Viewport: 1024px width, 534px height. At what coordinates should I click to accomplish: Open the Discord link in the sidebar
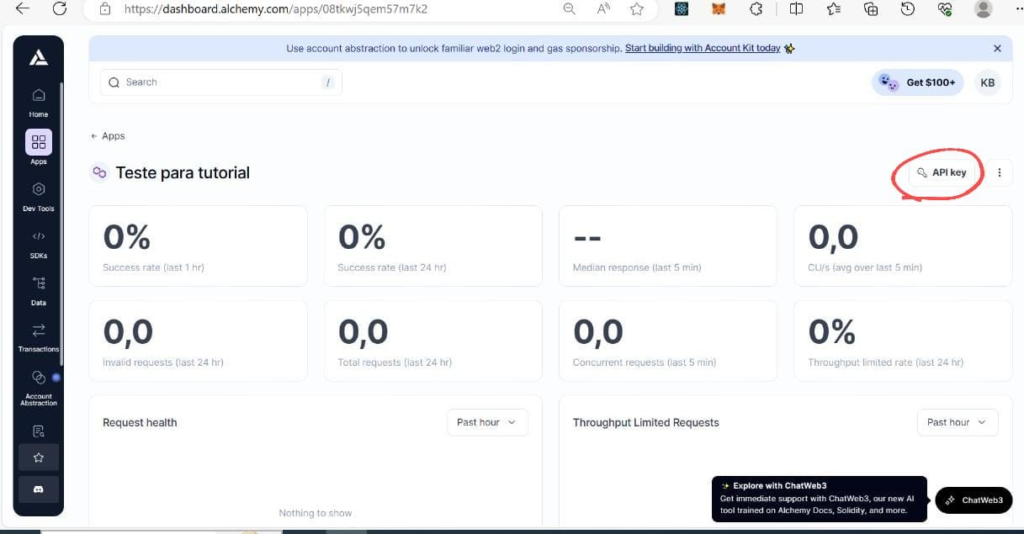[39, 490]
